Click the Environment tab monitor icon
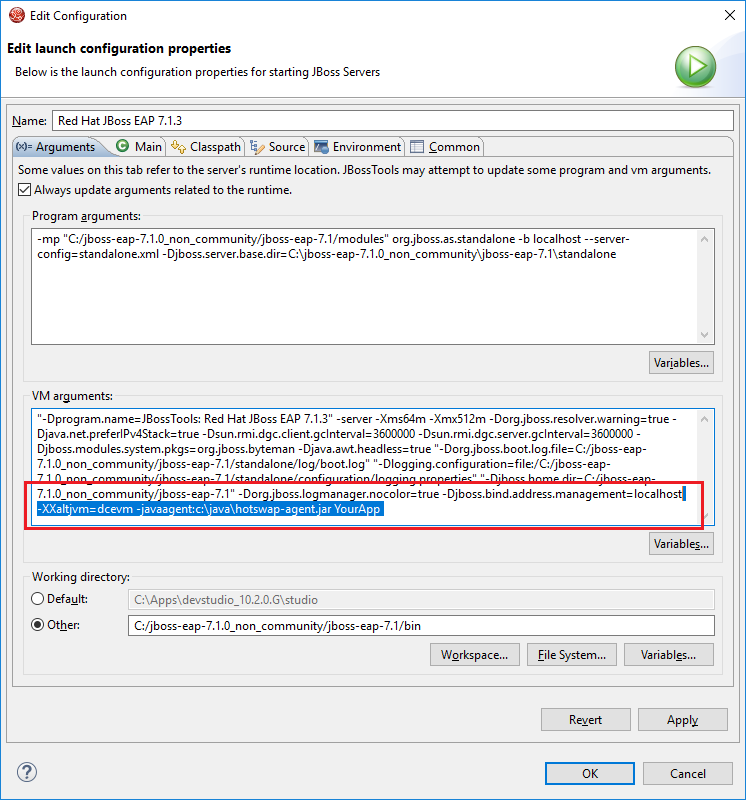This screenshot has width=746, height=800. click(321, 147)
